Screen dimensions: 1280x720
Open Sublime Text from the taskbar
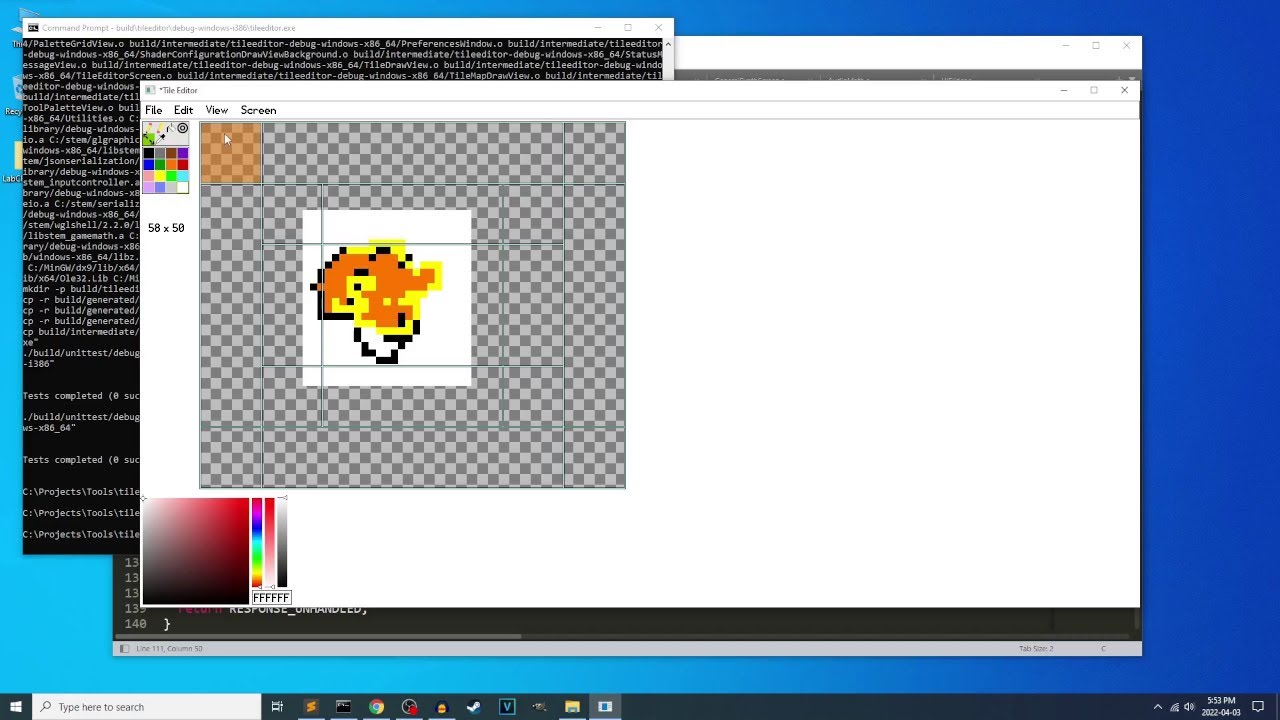[x=310, y=707]
